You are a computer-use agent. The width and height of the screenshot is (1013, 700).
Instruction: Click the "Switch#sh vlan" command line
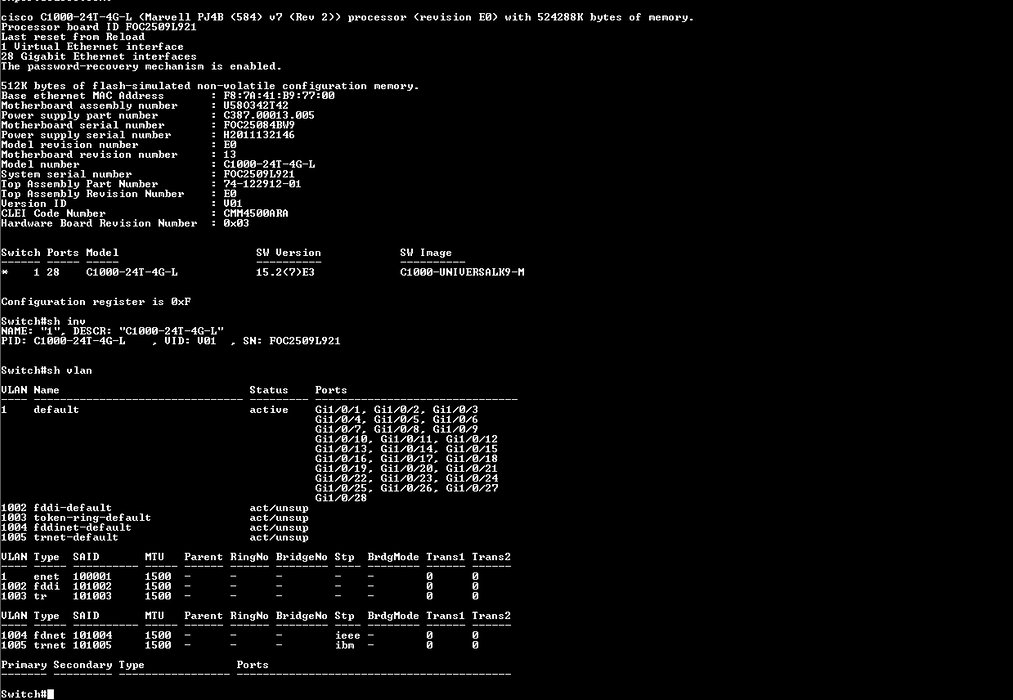coord(47,371)
